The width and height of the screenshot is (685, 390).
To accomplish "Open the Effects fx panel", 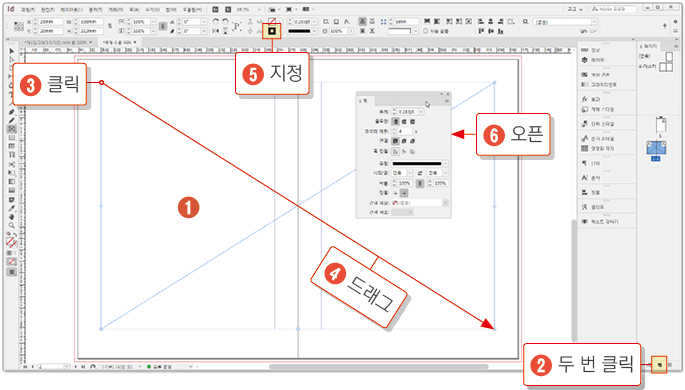I will coord(591,100).
